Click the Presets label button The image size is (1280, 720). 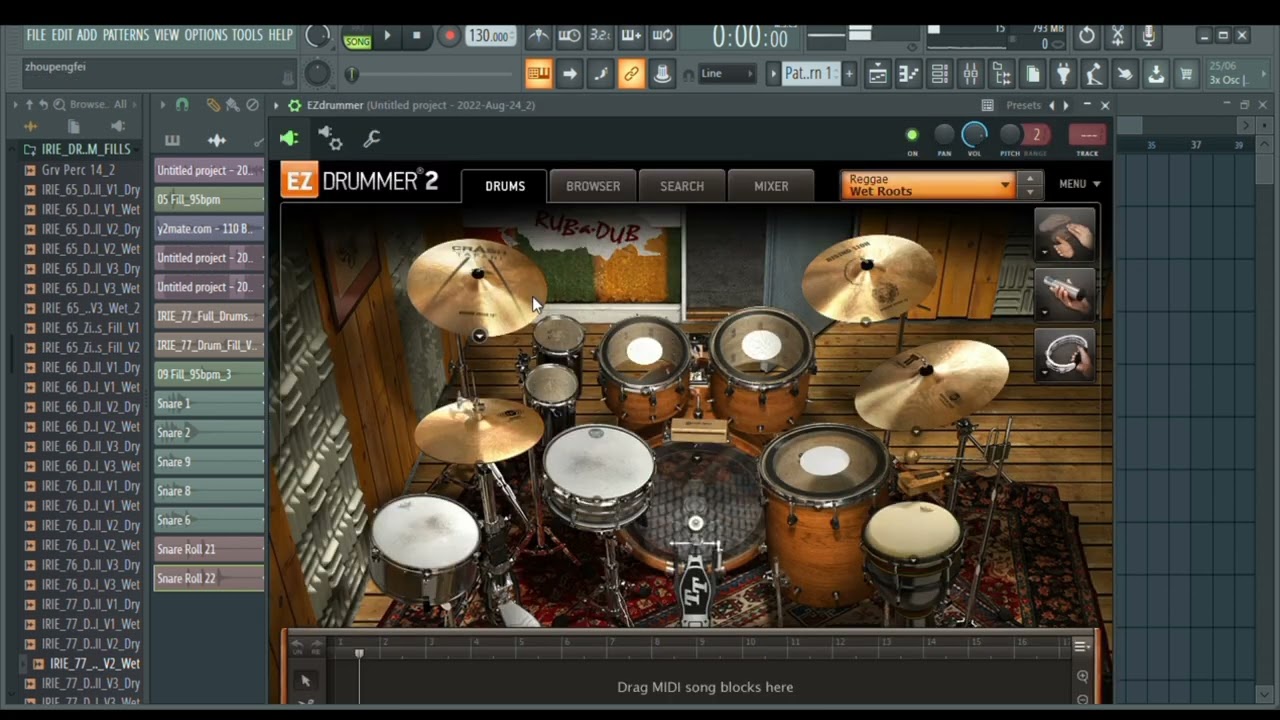tap(1023, 105)
